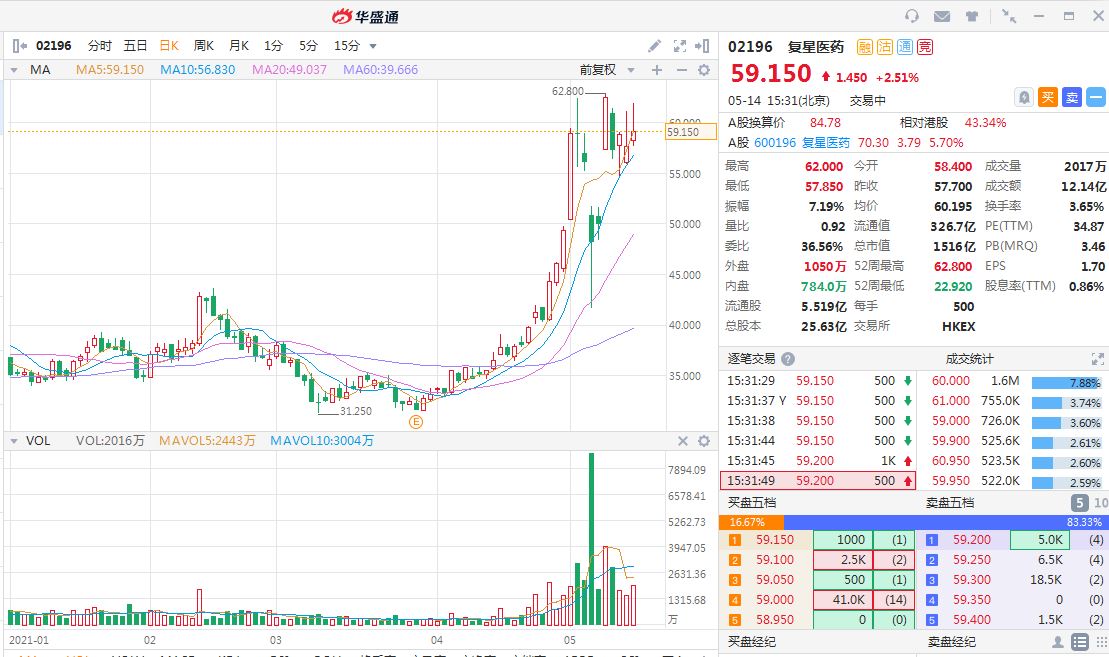Set a price alert bell icon
This screenshot has height=657, width=1109.
pos(1023,98)
